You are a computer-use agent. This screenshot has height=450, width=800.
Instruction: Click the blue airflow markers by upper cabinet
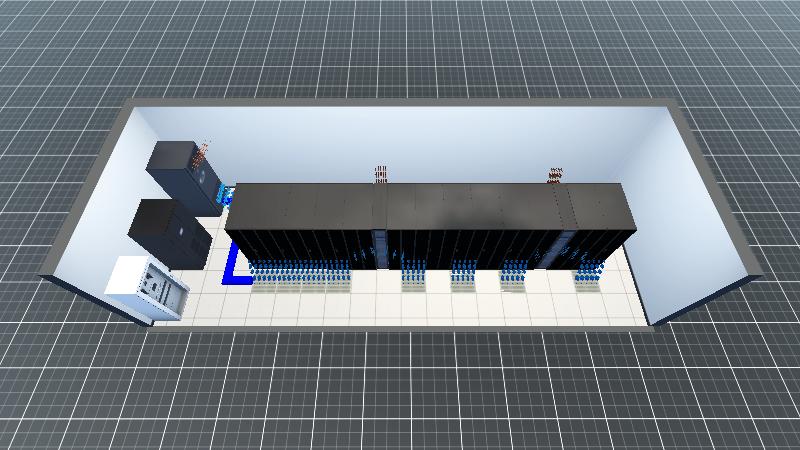(x=224, y=196)
